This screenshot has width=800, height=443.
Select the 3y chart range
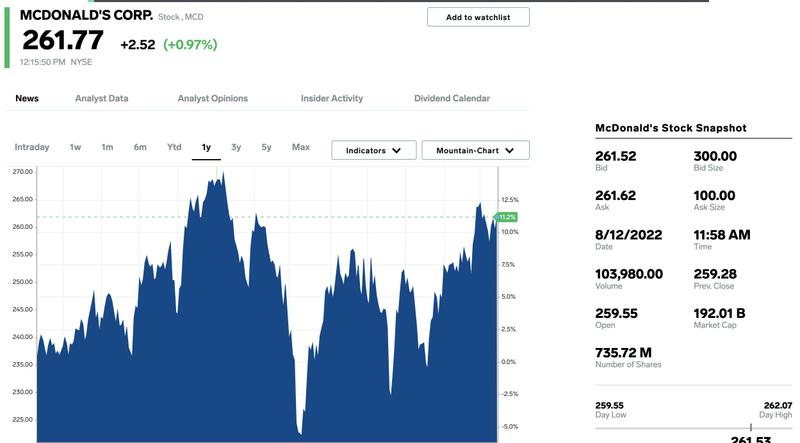236,147
